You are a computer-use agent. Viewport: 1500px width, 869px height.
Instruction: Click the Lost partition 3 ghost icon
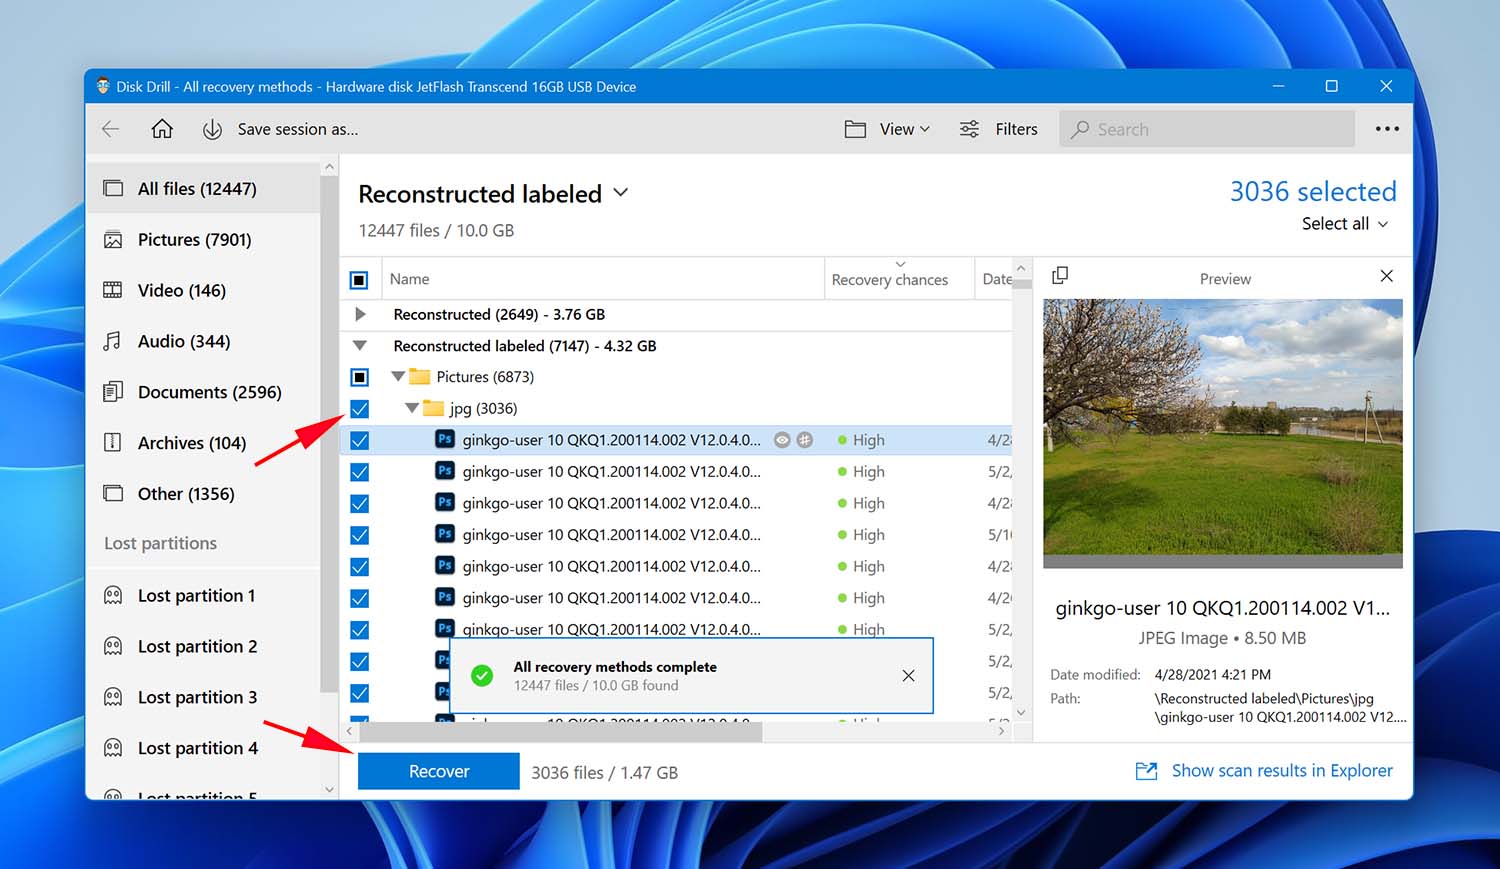point(114,697)
